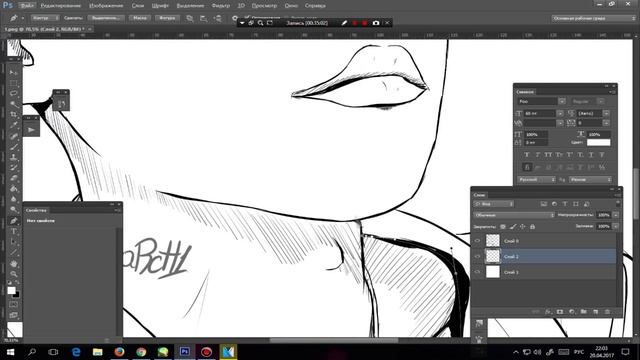This screenshot has width=640, height=360.
Task: Select the Clone Stamp tool
Action: (13, 157)
